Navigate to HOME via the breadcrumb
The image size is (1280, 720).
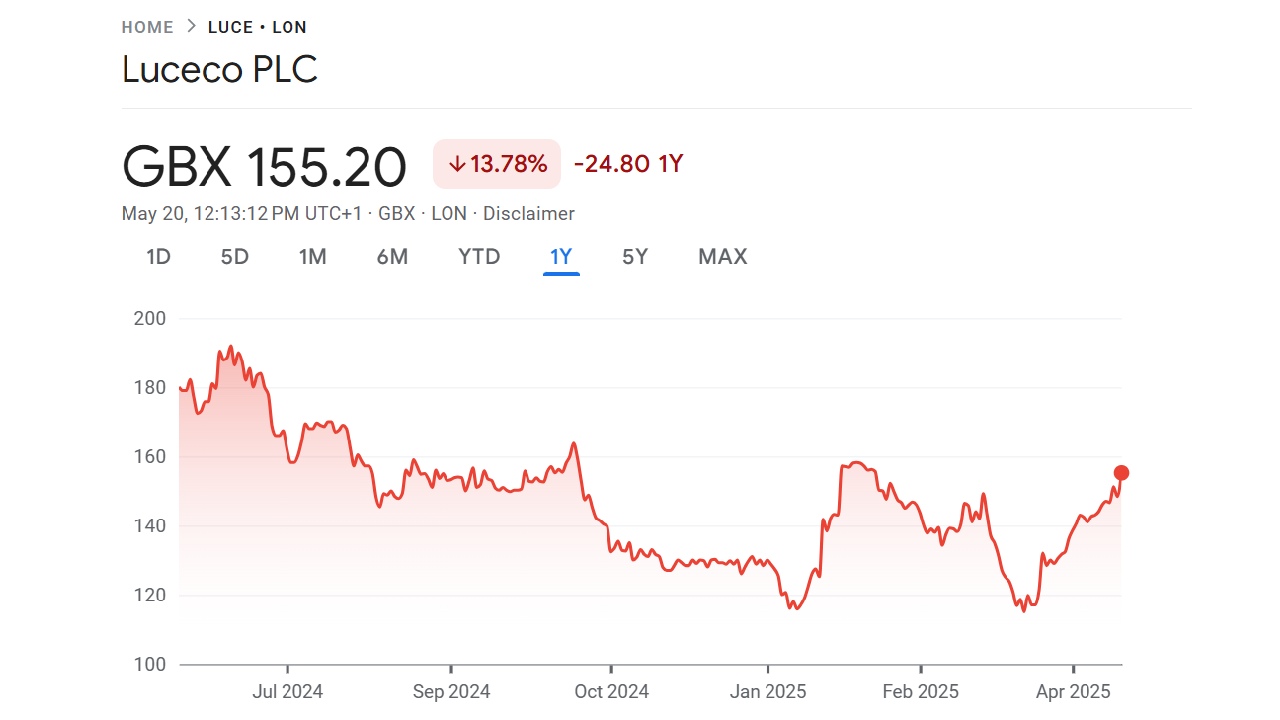pos(147,27)
